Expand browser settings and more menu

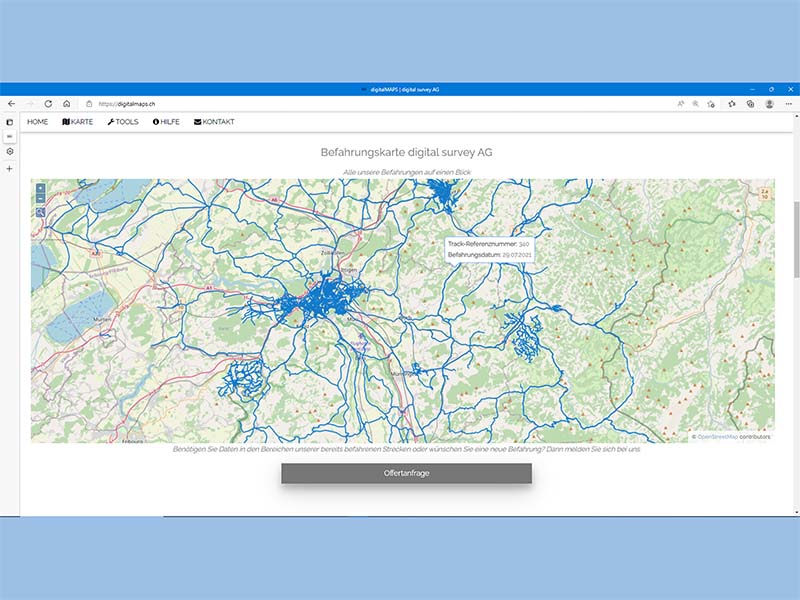[787, 103]
